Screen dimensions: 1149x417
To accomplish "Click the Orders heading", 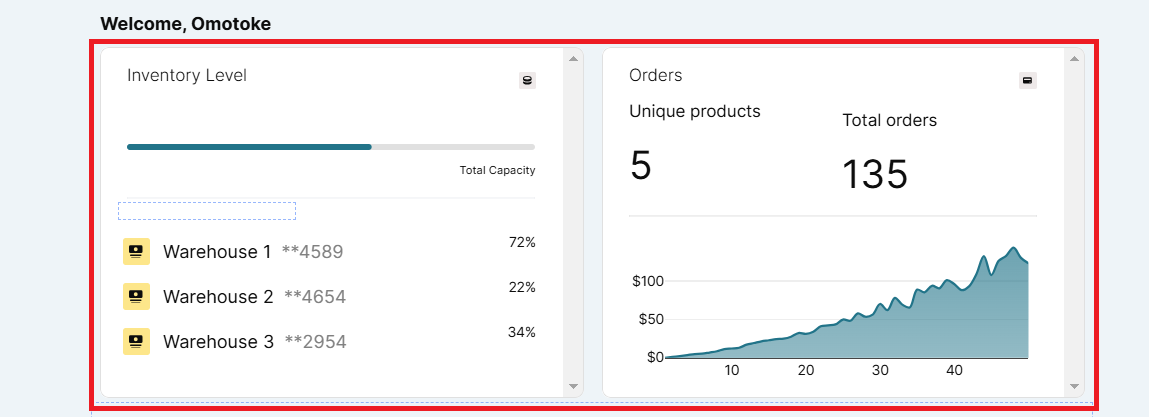I will point(656,75).
